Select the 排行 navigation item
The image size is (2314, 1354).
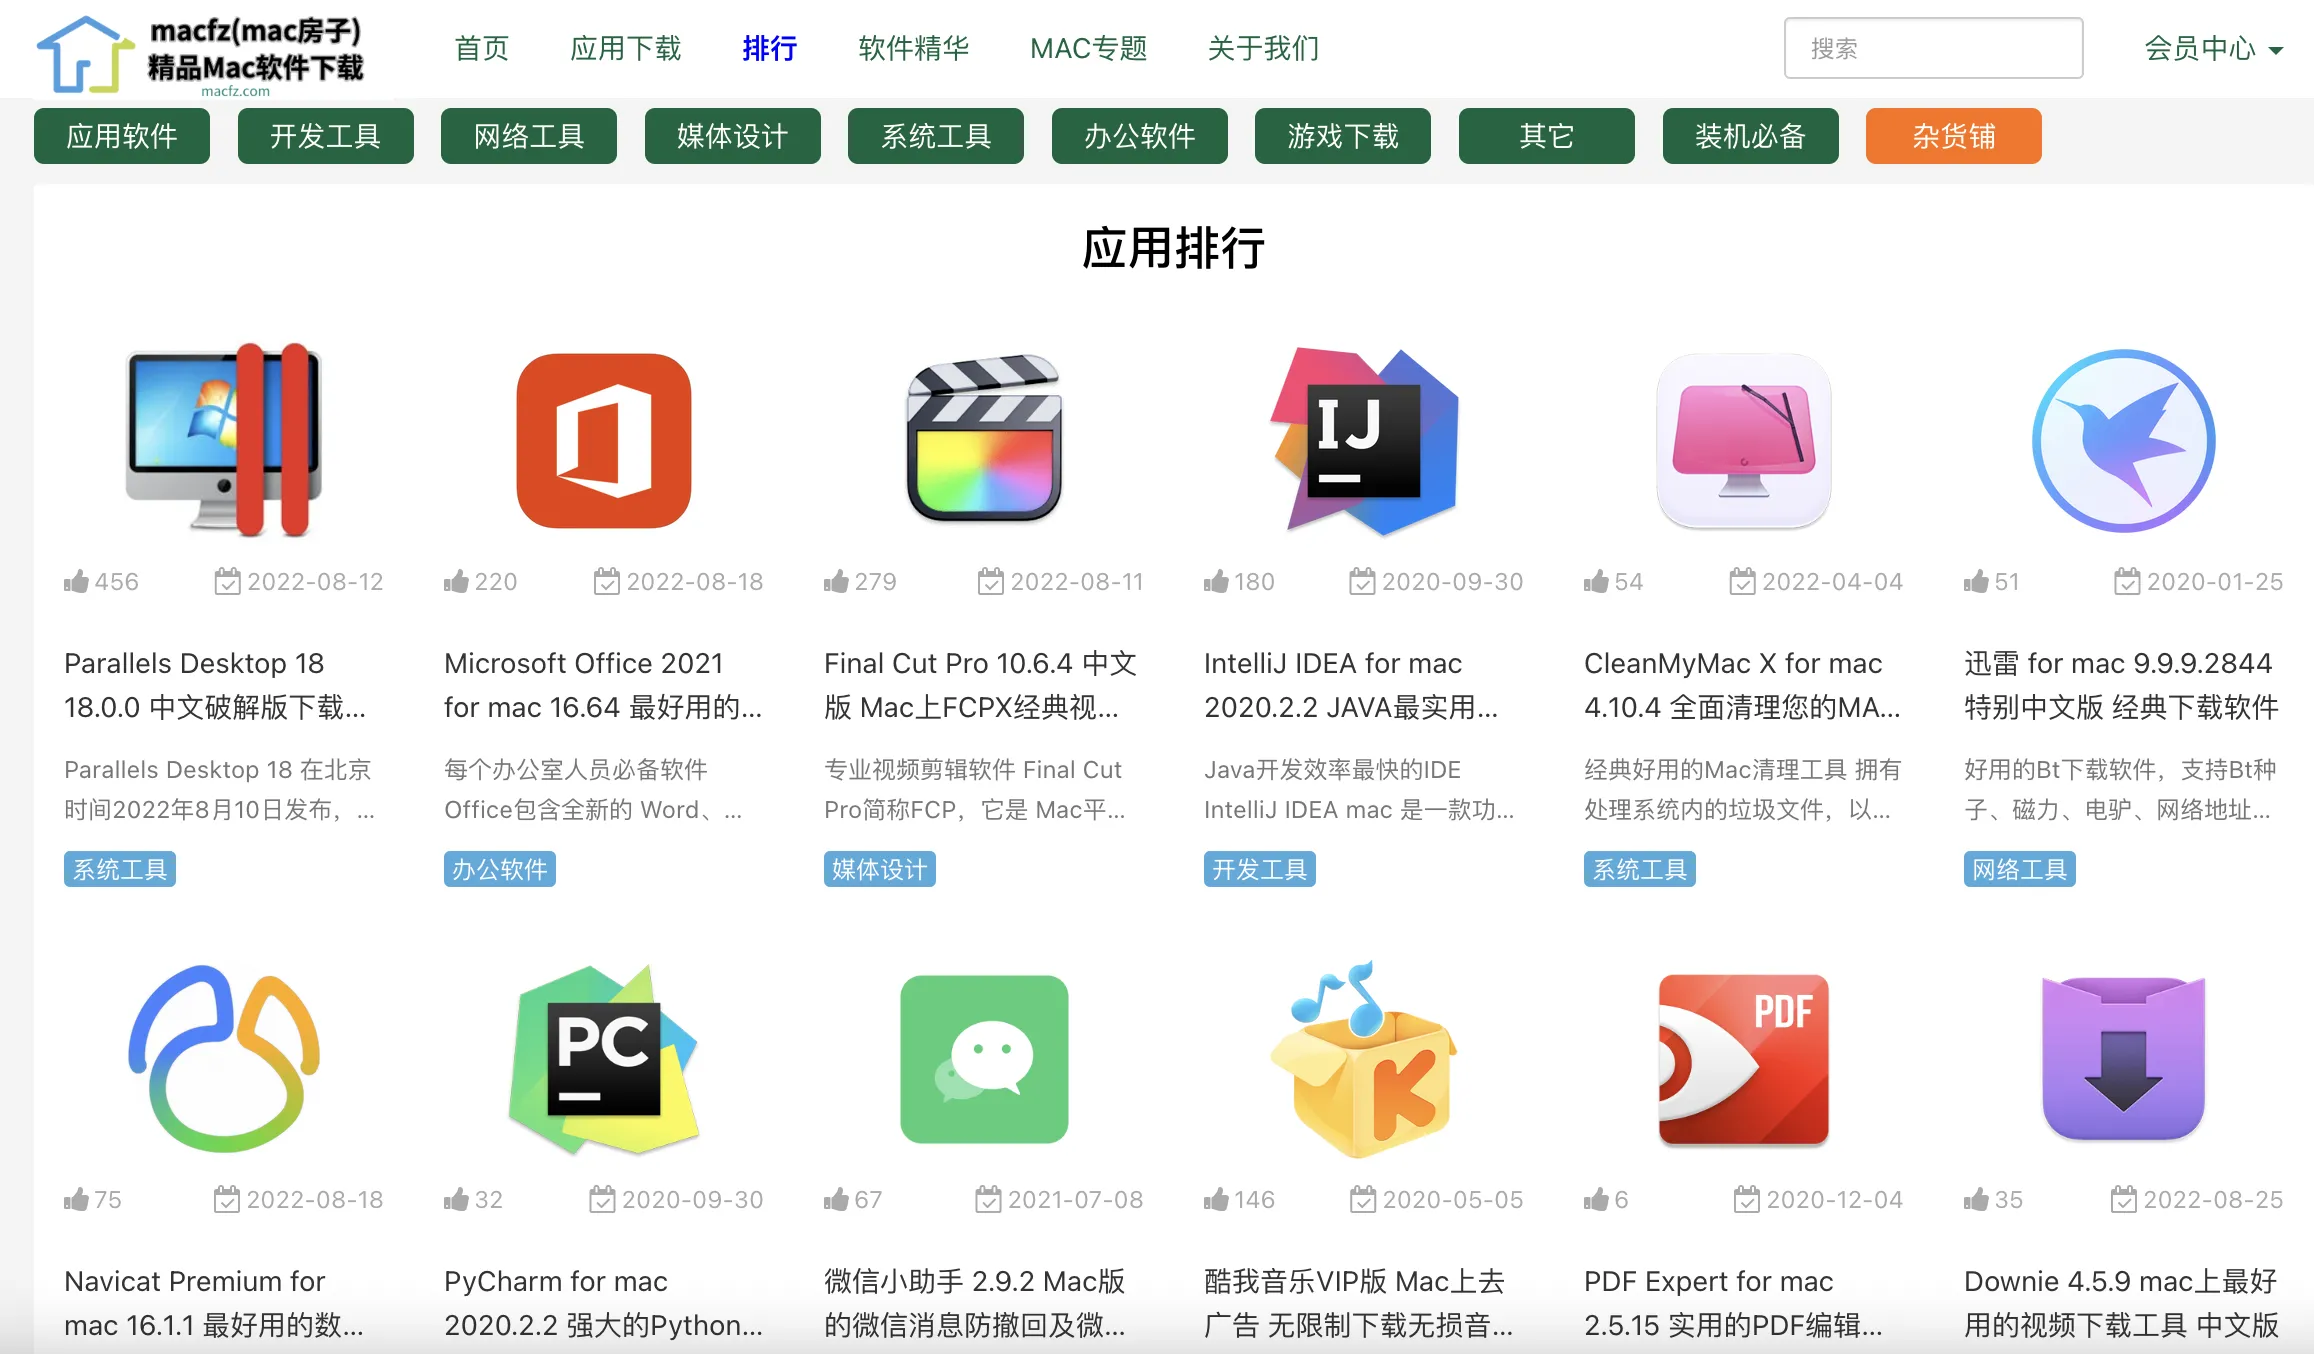(x=770, y=48)
